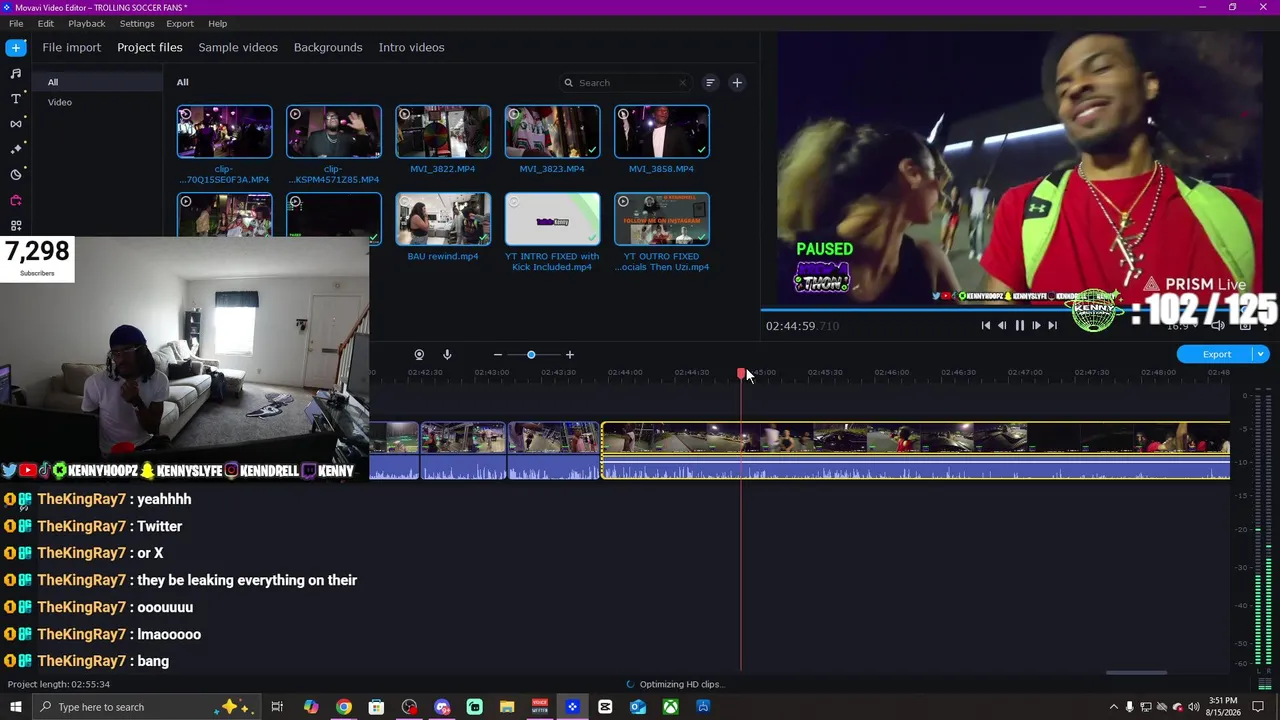Show hidden system tray icons
Image resolution: width=1280 pixels, height=720 pixels.
pos(1113,707)
